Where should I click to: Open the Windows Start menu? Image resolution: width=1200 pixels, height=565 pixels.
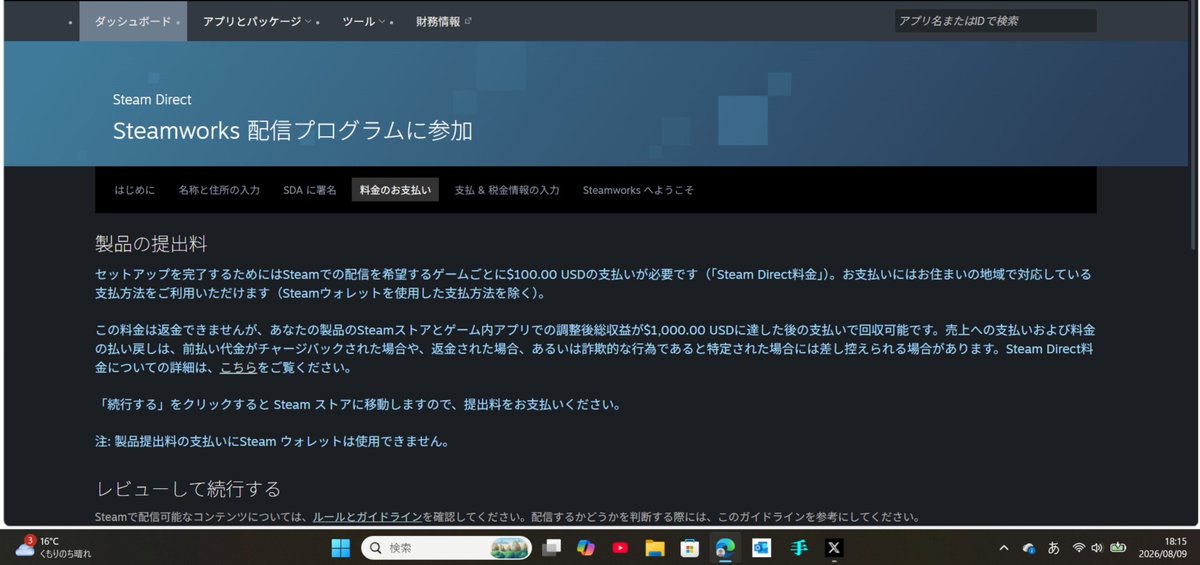[340, 548]
